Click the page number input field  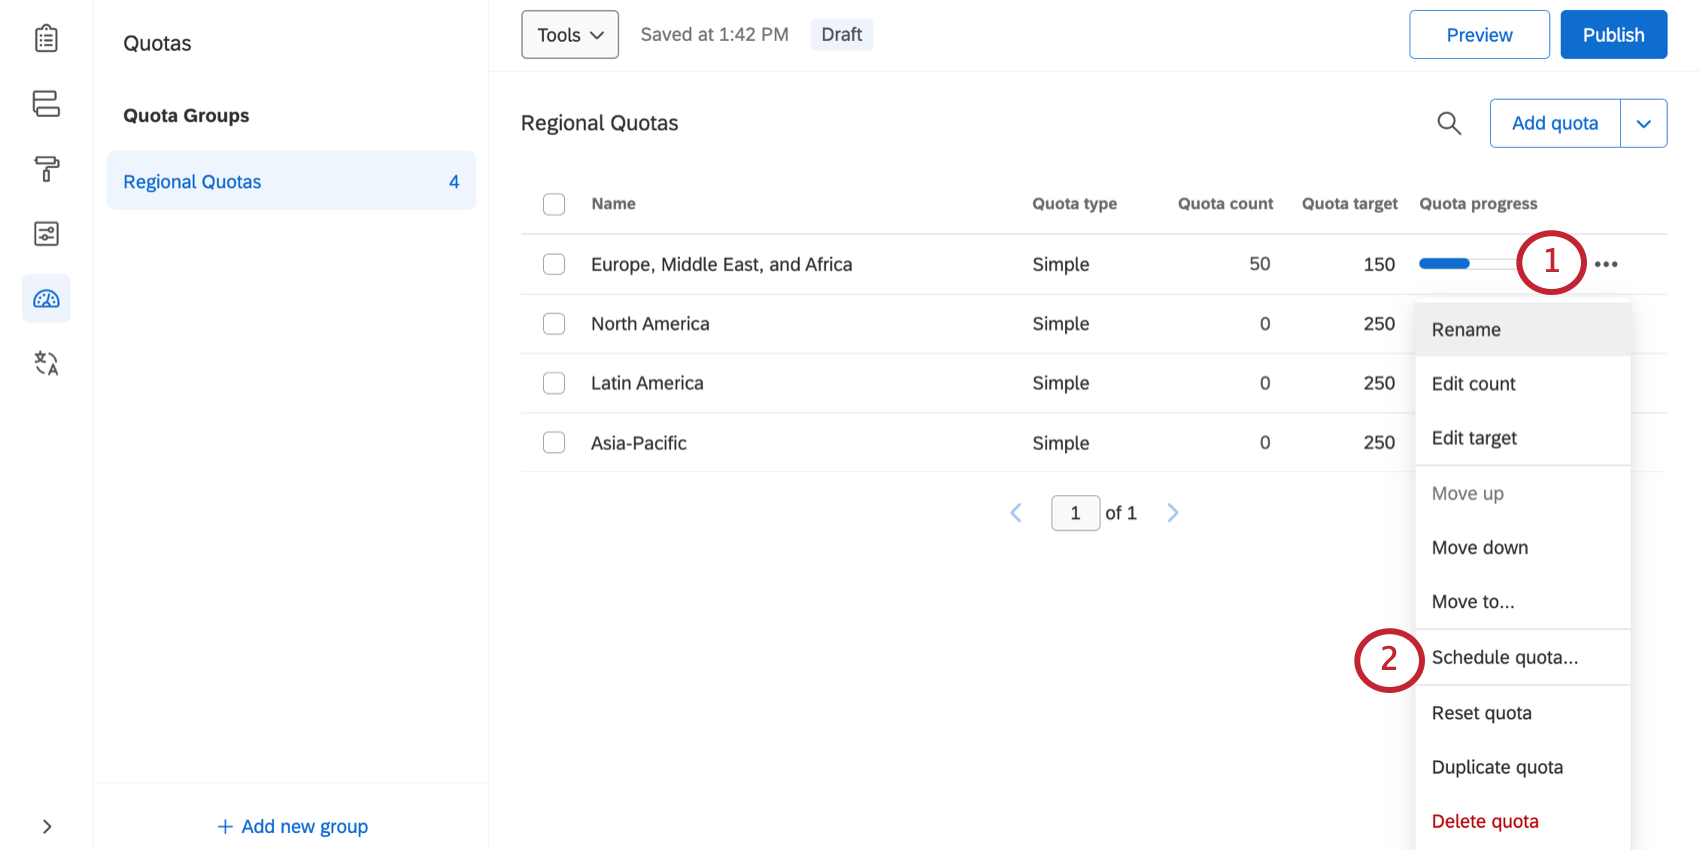[1075, 513]
